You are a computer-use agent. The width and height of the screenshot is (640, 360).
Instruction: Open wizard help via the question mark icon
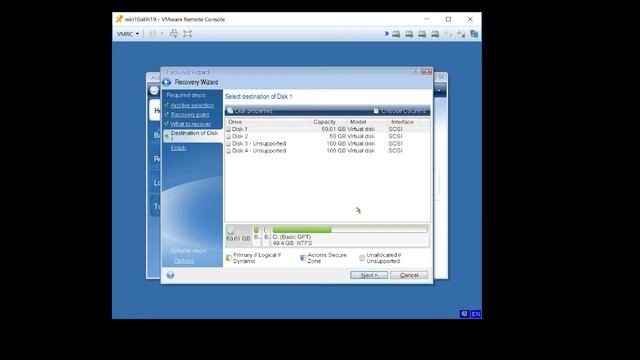coord(170,275)
